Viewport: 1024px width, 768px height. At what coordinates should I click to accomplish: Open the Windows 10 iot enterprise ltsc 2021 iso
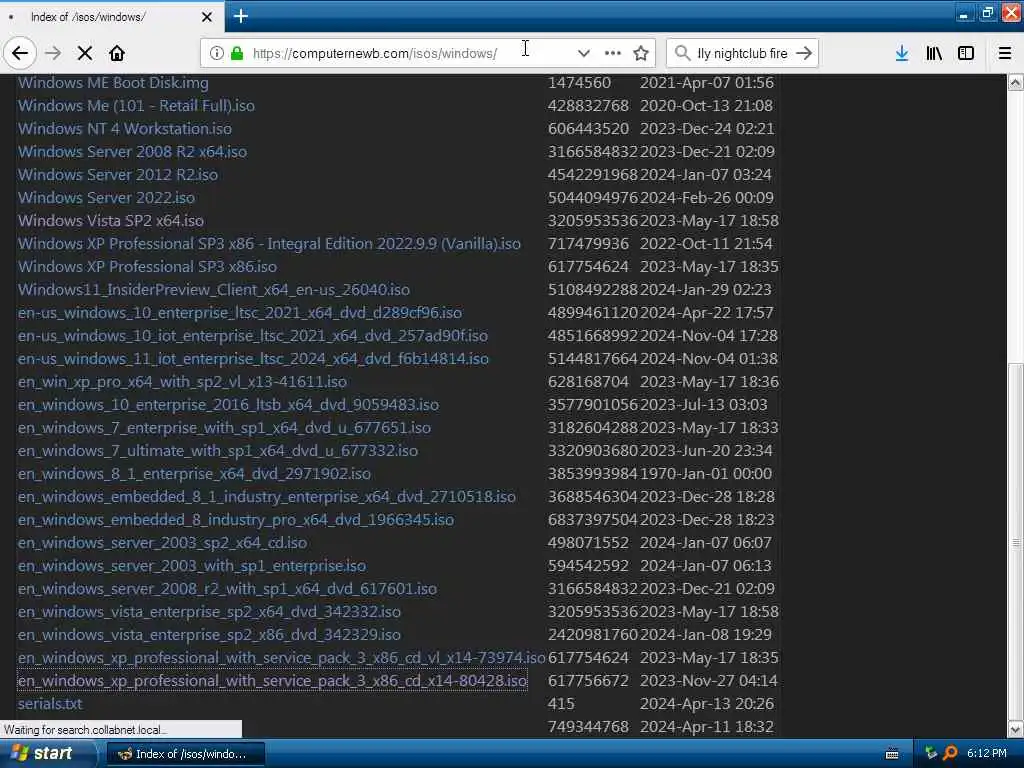253,336
